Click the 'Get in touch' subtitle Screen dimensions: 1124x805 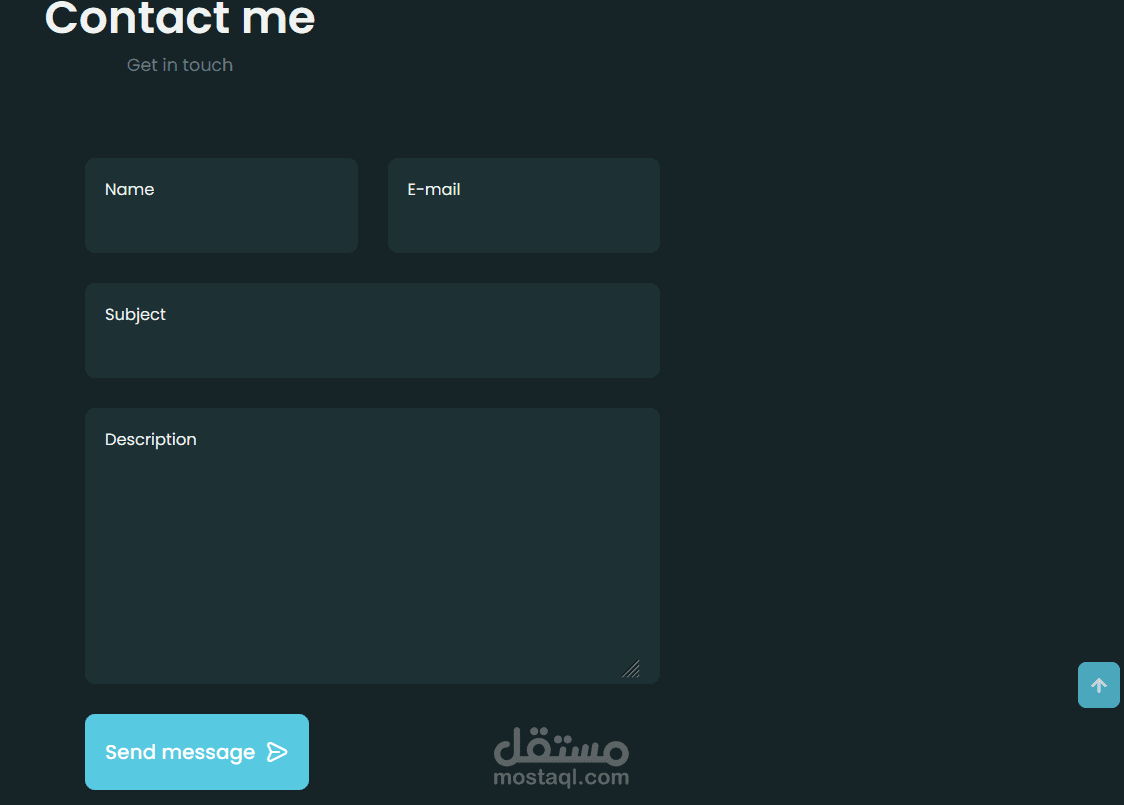click(x=180, y=65)
